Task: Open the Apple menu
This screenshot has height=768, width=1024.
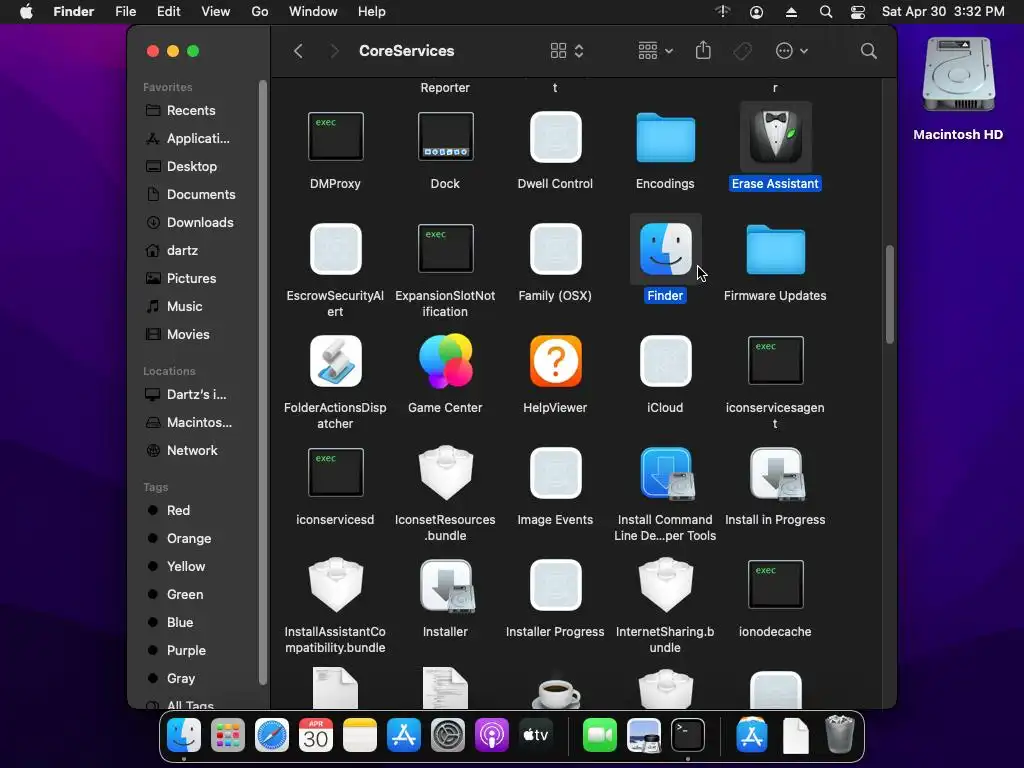Action: 26,12
